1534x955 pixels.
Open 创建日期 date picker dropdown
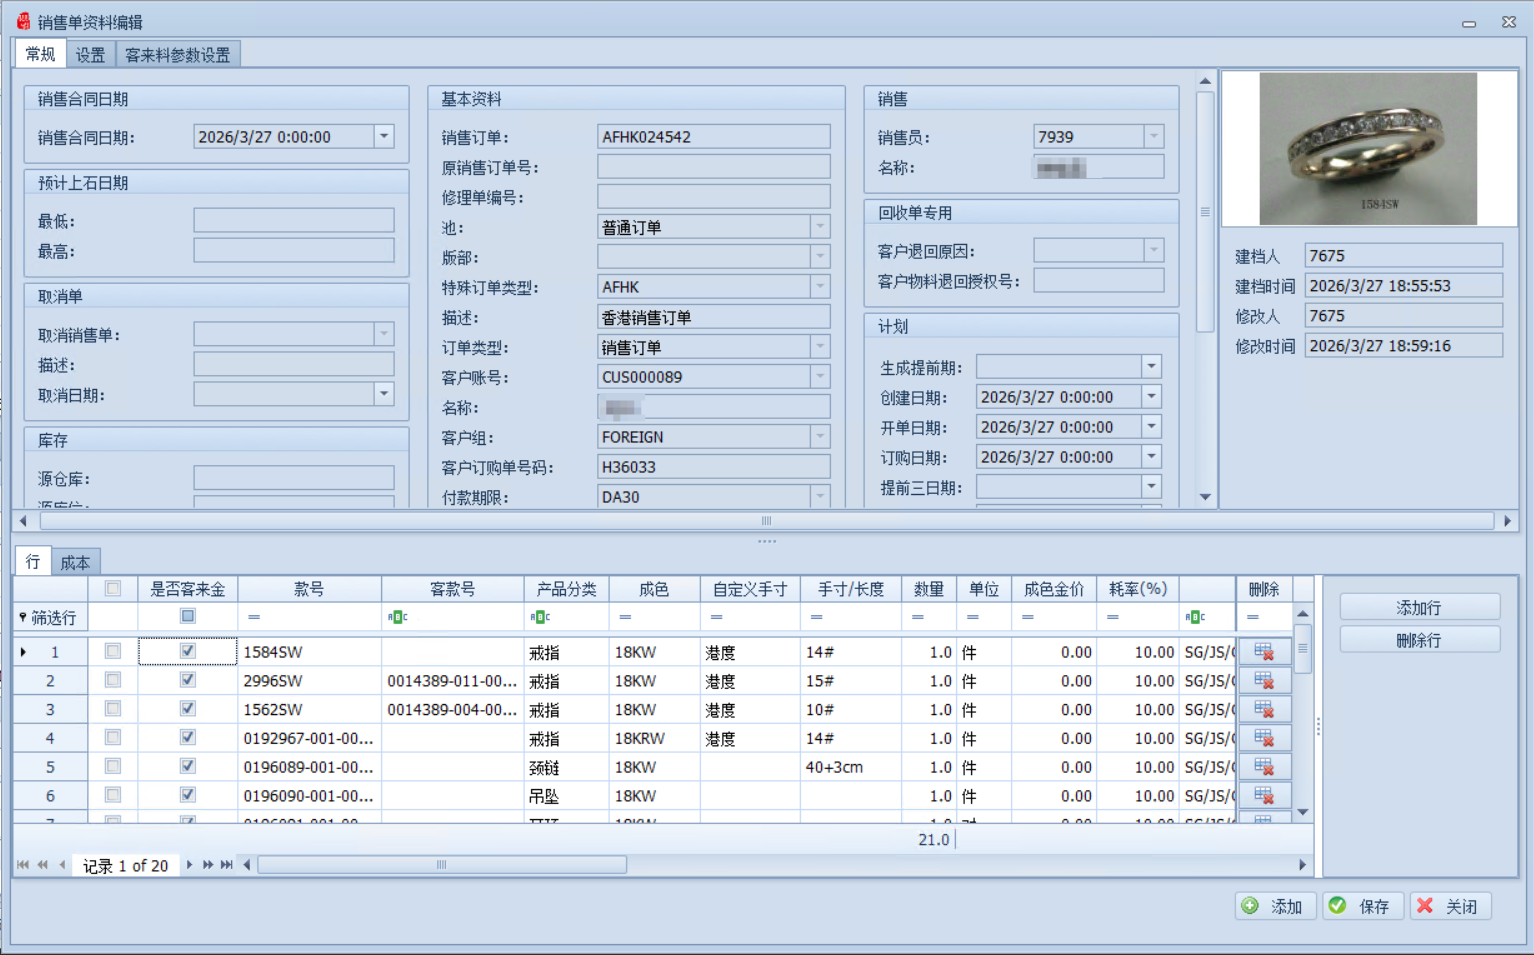pyautogui.click(x=1152, y=397)
